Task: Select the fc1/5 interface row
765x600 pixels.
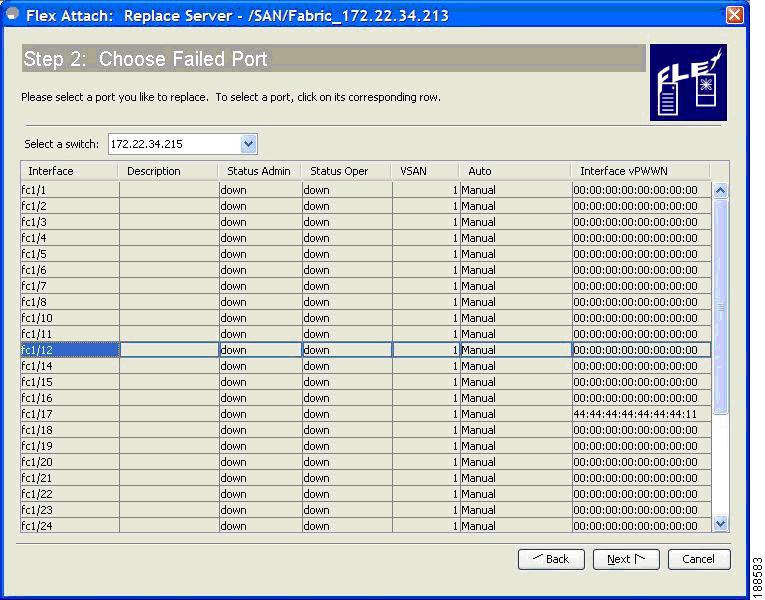Action: tap(366, 254)
